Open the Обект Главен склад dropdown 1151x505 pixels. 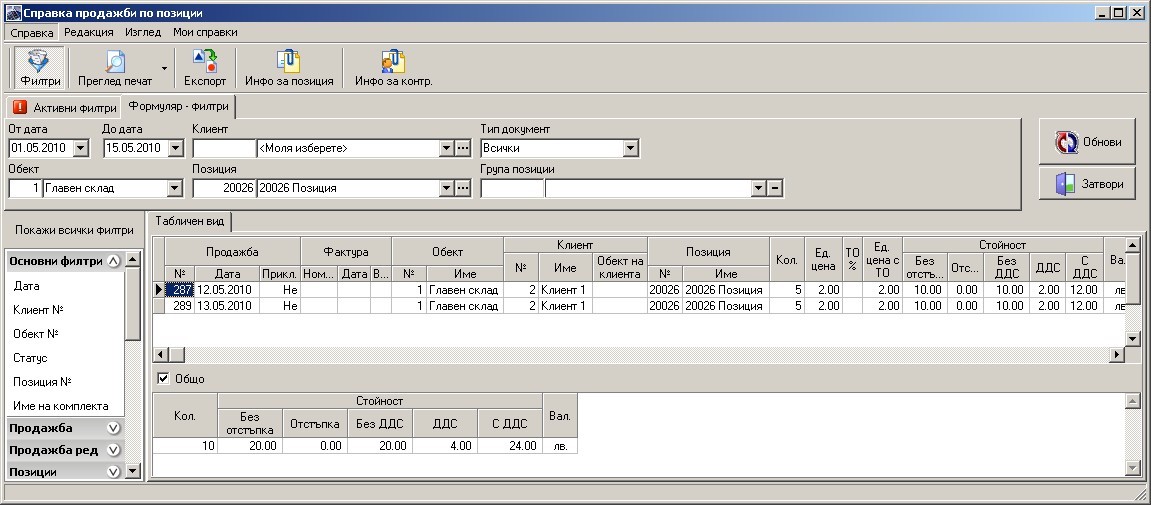coord(174,189)
